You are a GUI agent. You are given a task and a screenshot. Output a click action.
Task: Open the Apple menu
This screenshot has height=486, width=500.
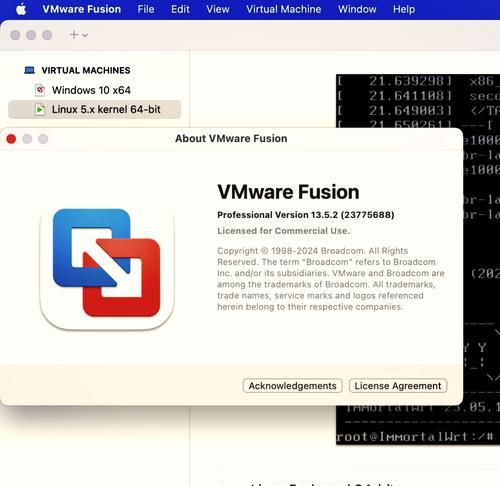coord(21,9)
